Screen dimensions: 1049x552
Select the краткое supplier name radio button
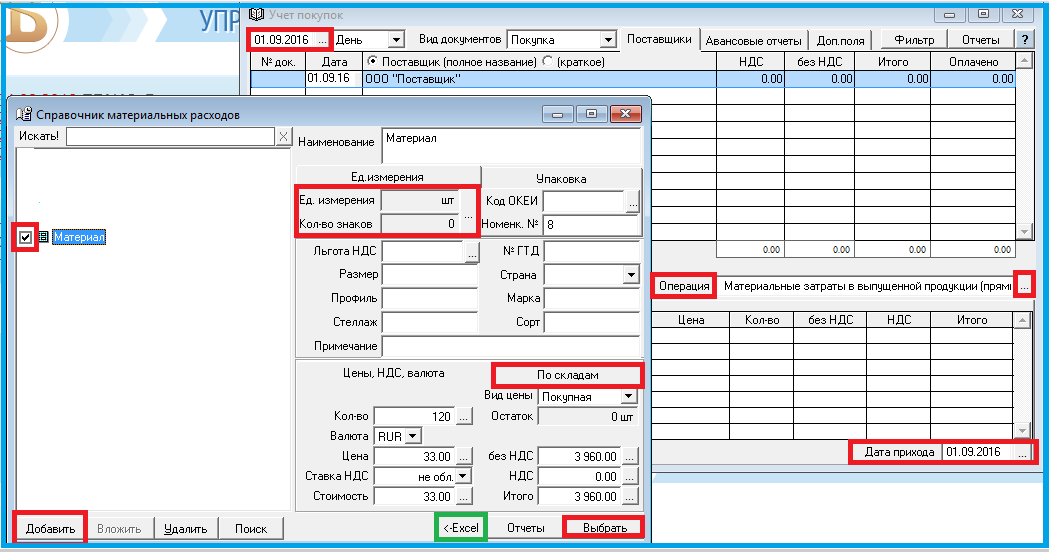[x=548, y=61]
